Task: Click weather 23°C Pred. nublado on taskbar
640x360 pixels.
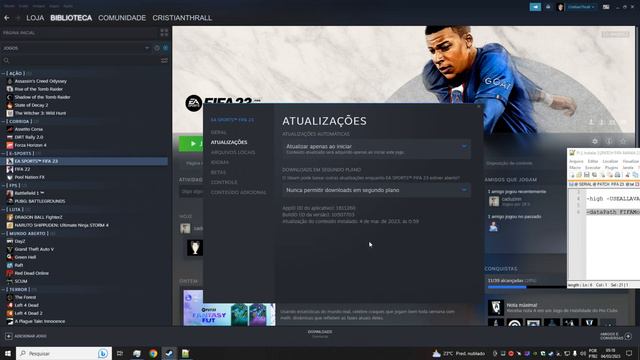Action: (x=459, y=353)
